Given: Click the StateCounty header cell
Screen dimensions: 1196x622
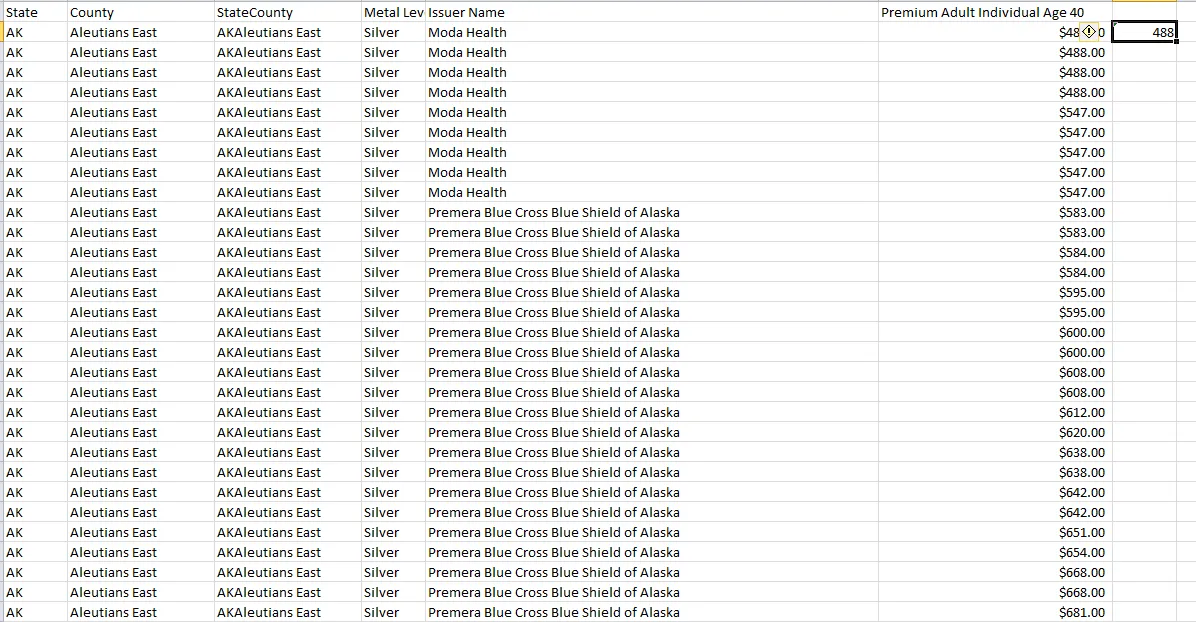Looking at the screenshot, I should click(255, 12).
